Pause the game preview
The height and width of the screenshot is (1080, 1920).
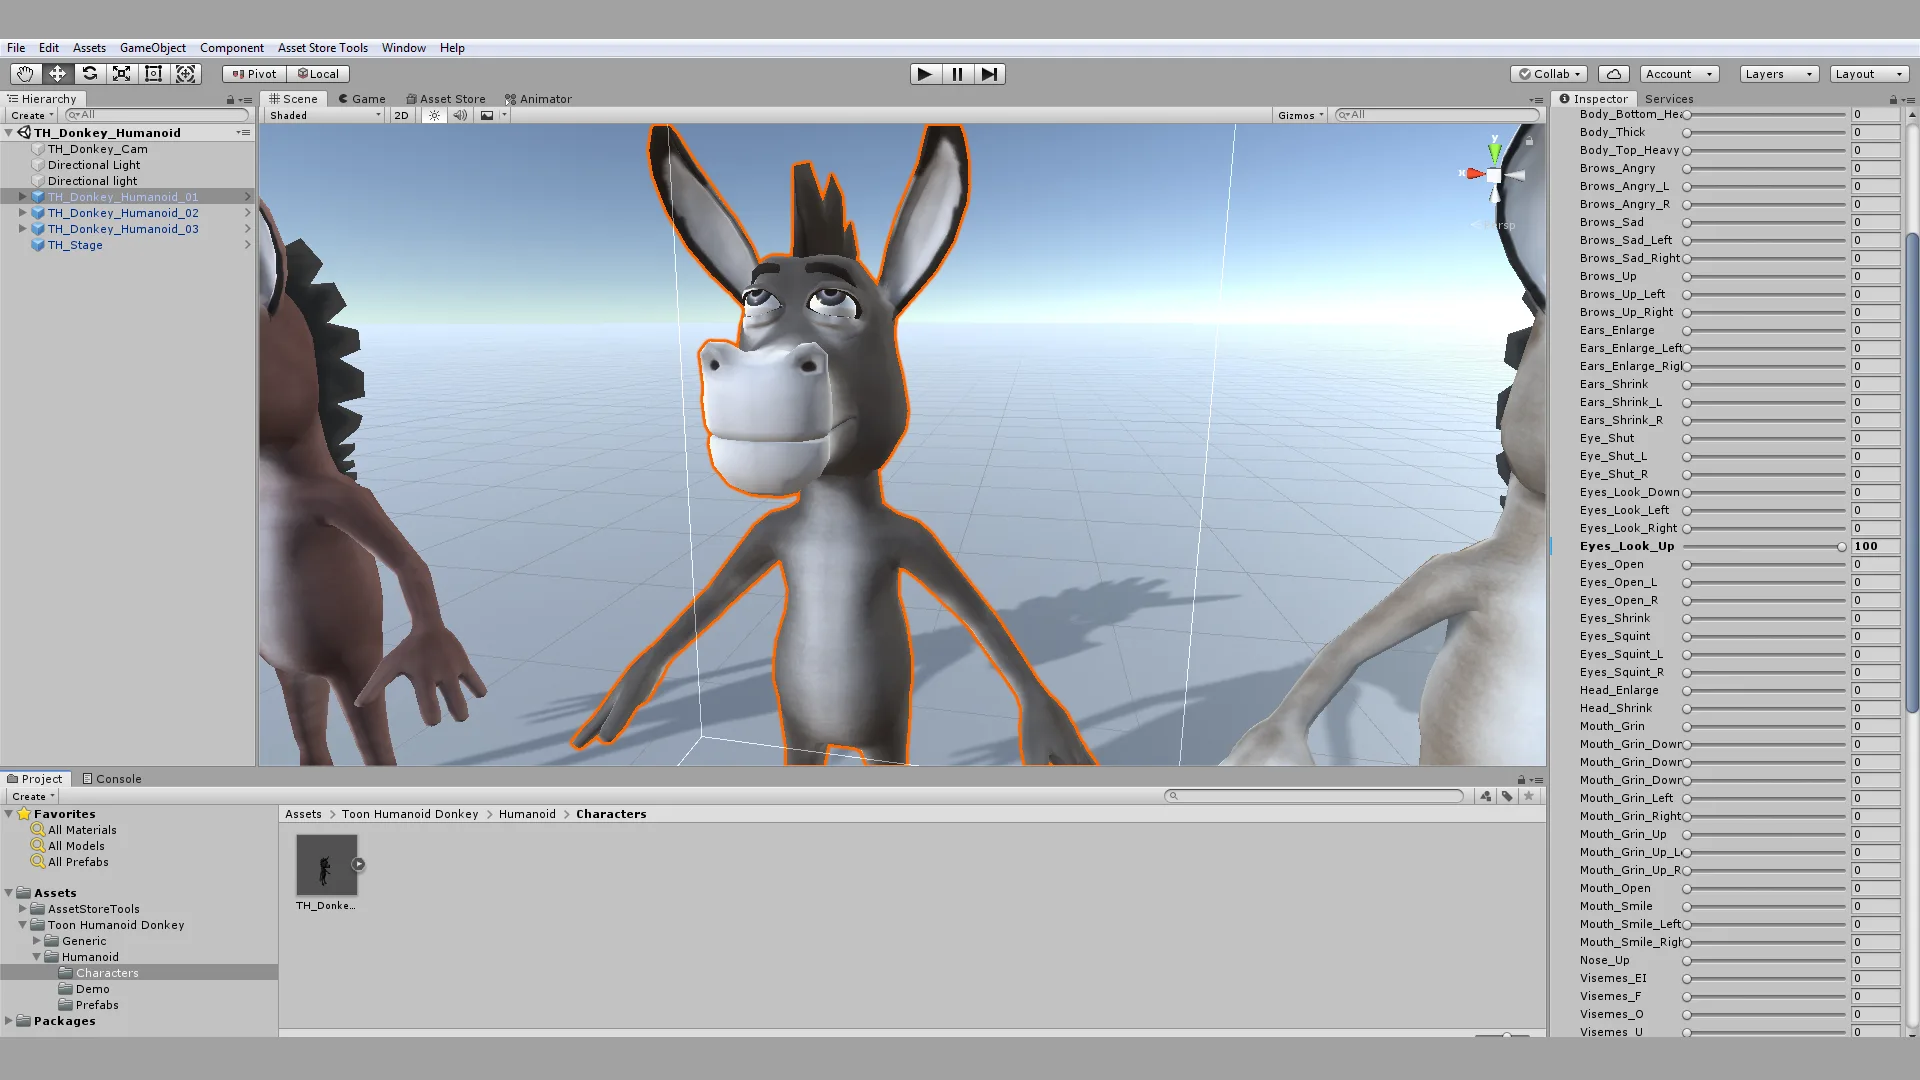957,73
